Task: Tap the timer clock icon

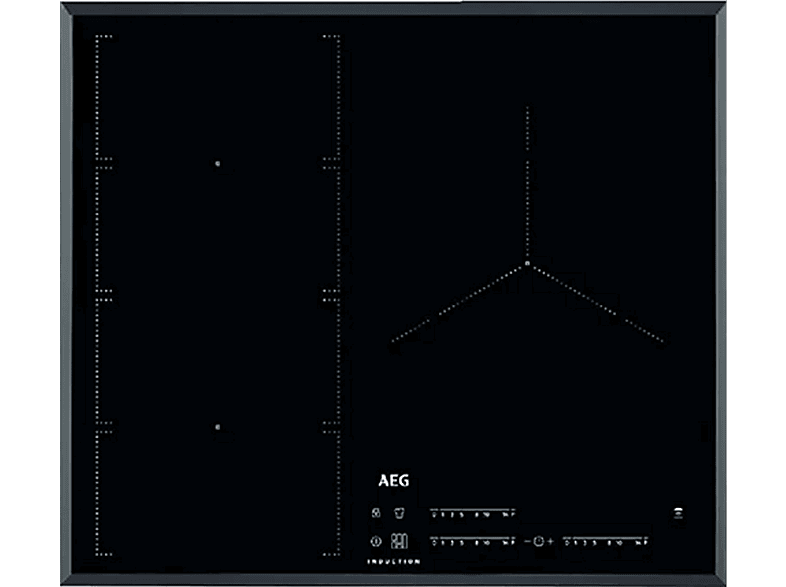Action: (x=538, y=541)
